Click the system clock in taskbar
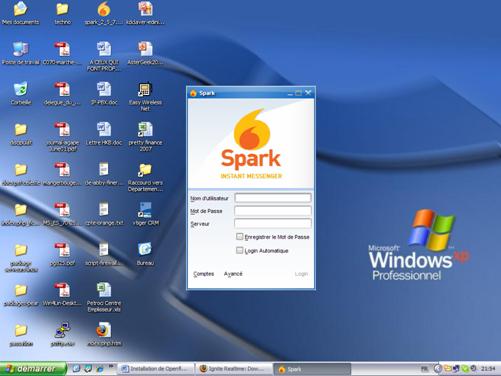Image resolution: width=501 pixels, height=376 pixels. click(488, 369)
